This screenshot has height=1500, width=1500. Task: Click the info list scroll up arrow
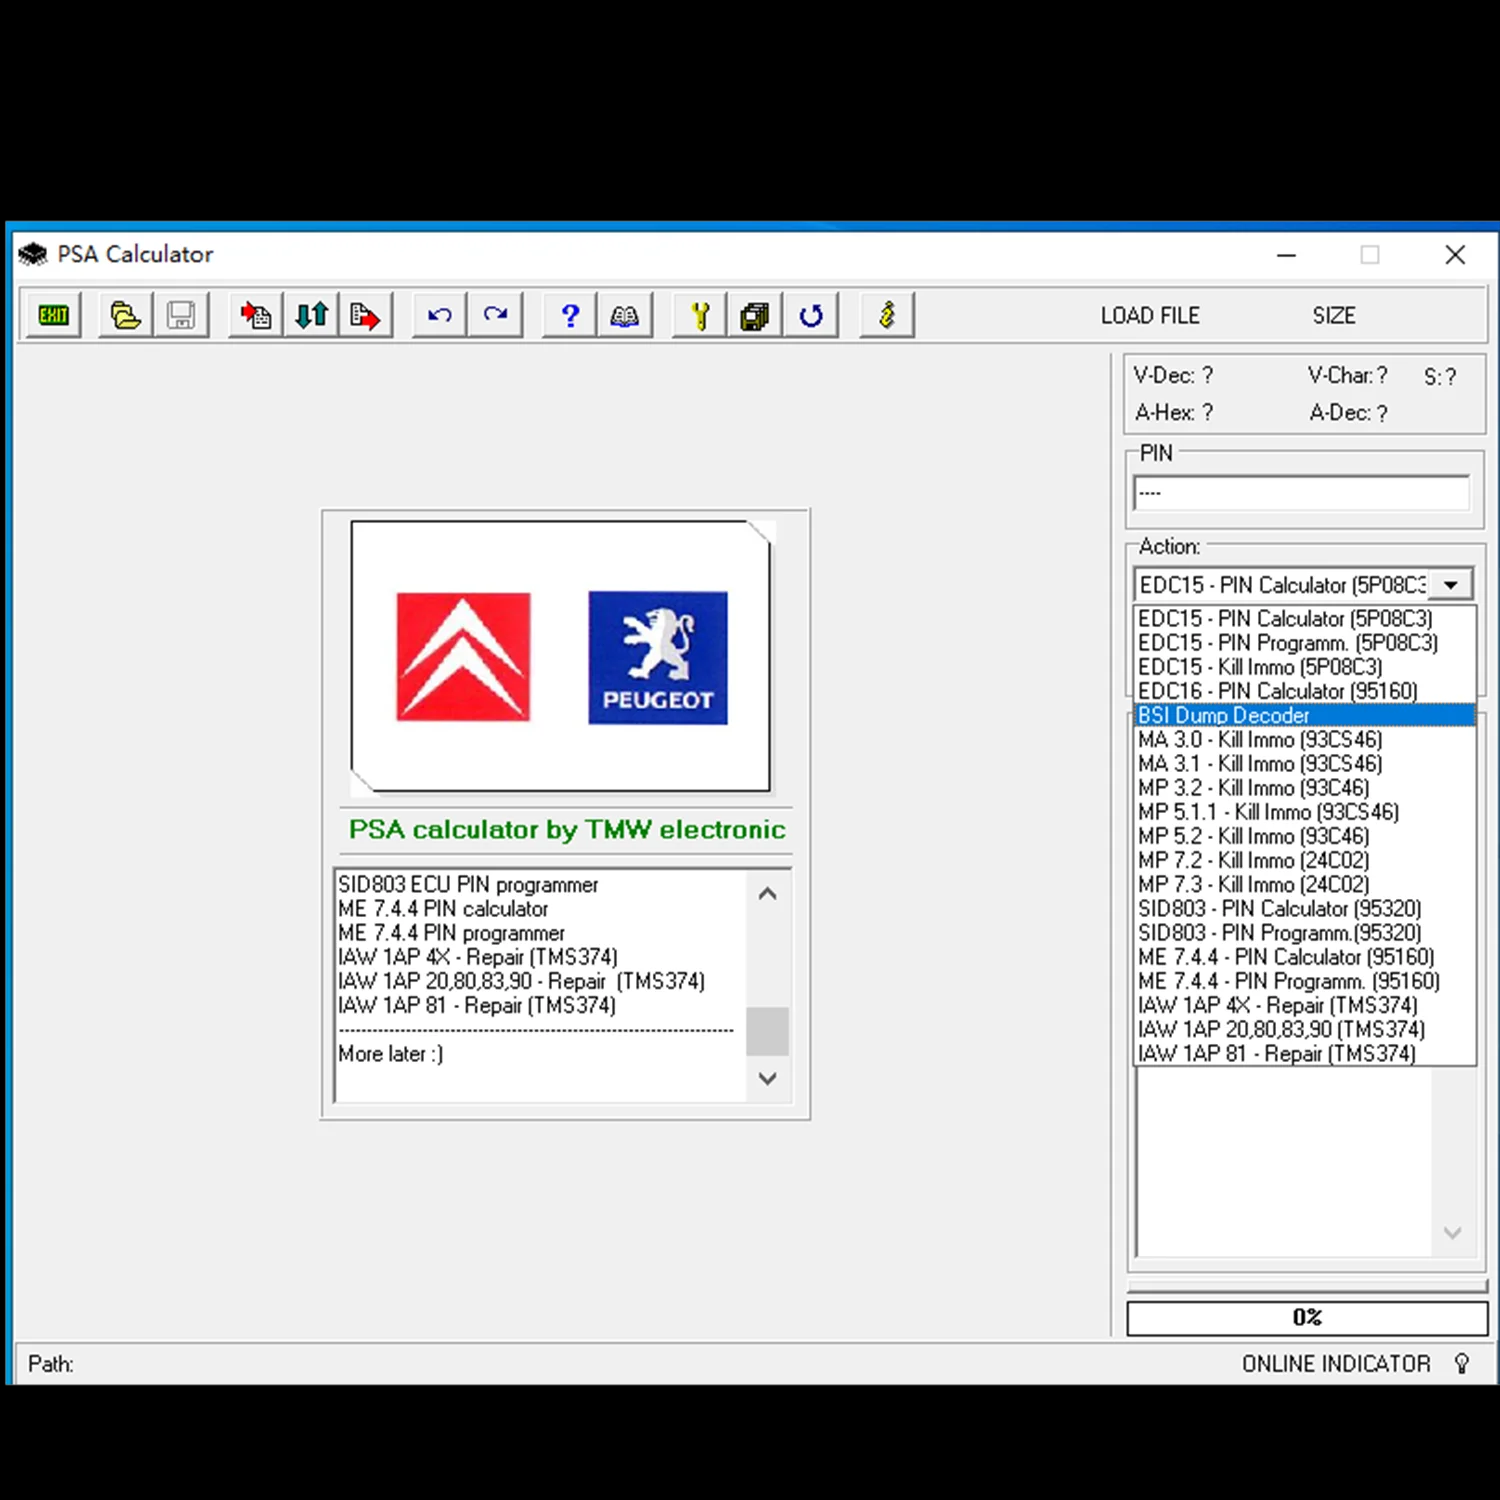(768, 894)
